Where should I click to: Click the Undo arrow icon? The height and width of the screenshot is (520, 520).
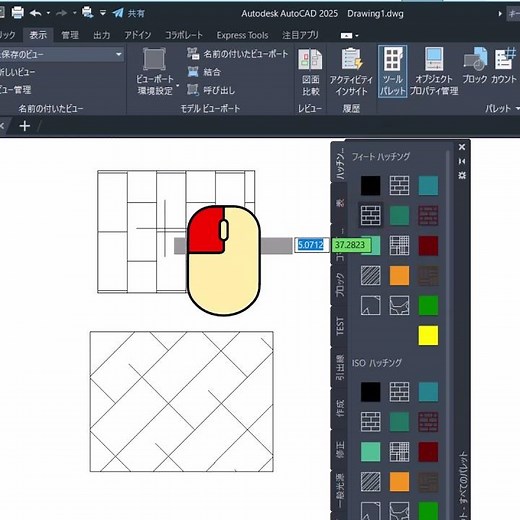(x=36, y=13)
